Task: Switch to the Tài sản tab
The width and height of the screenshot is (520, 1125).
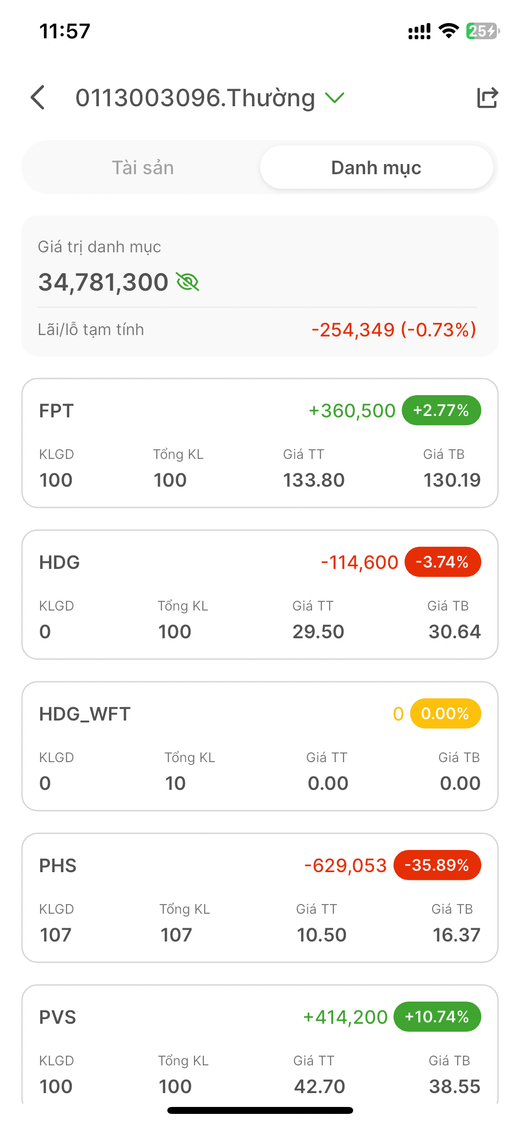Action: point(143,168)
